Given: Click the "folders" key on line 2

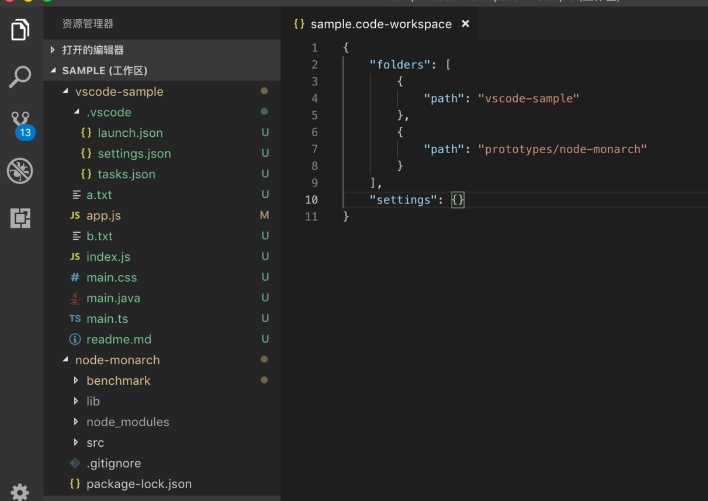Looking at the screenshot, I should [400, 65].
